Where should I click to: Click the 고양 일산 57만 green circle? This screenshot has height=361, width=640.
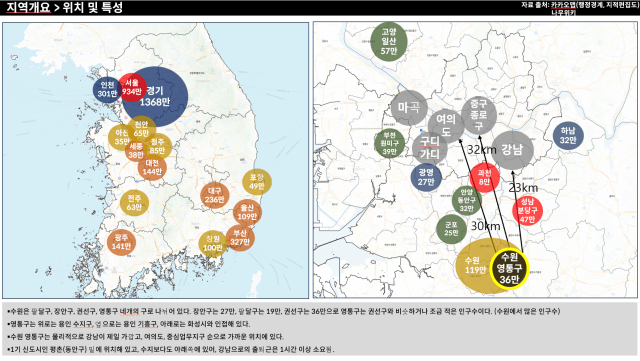(389, 41)
